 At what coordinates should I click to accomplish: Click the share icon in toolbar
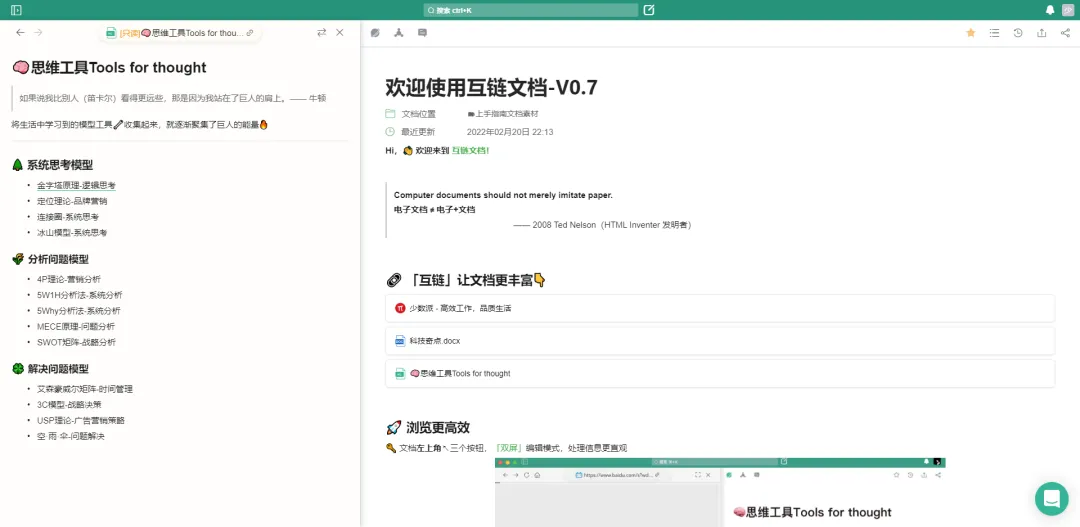[x=1065, y=33]
